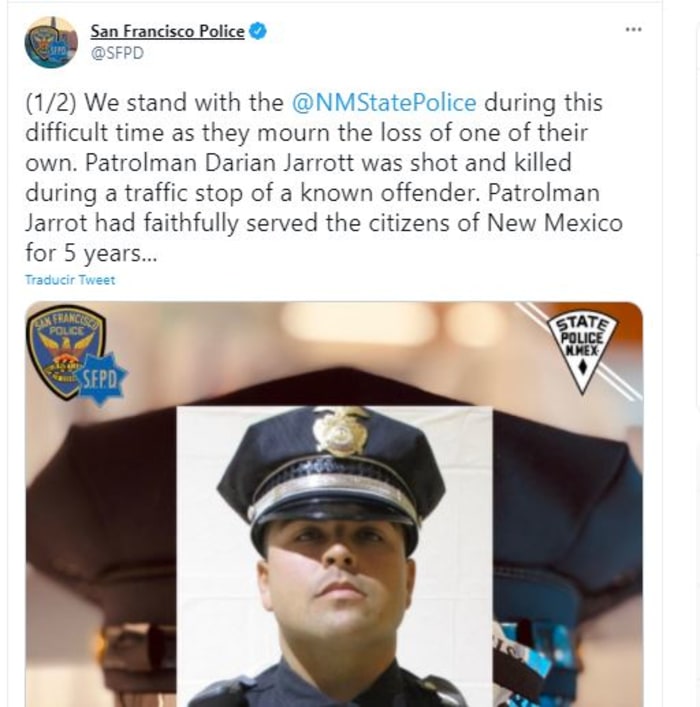Click the "for 5 years..." ending text
Viewport: 700px width, 707px height.
tap(91, 252)
